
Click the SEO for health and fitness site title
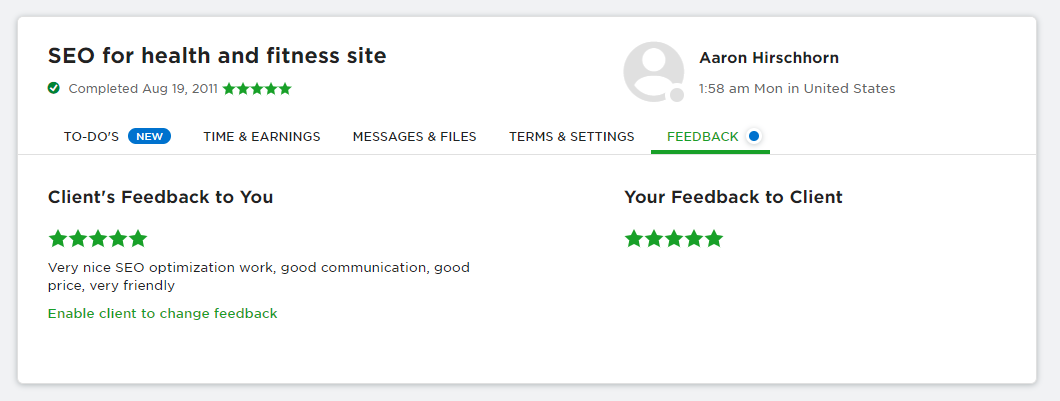[x=217, y=55]
